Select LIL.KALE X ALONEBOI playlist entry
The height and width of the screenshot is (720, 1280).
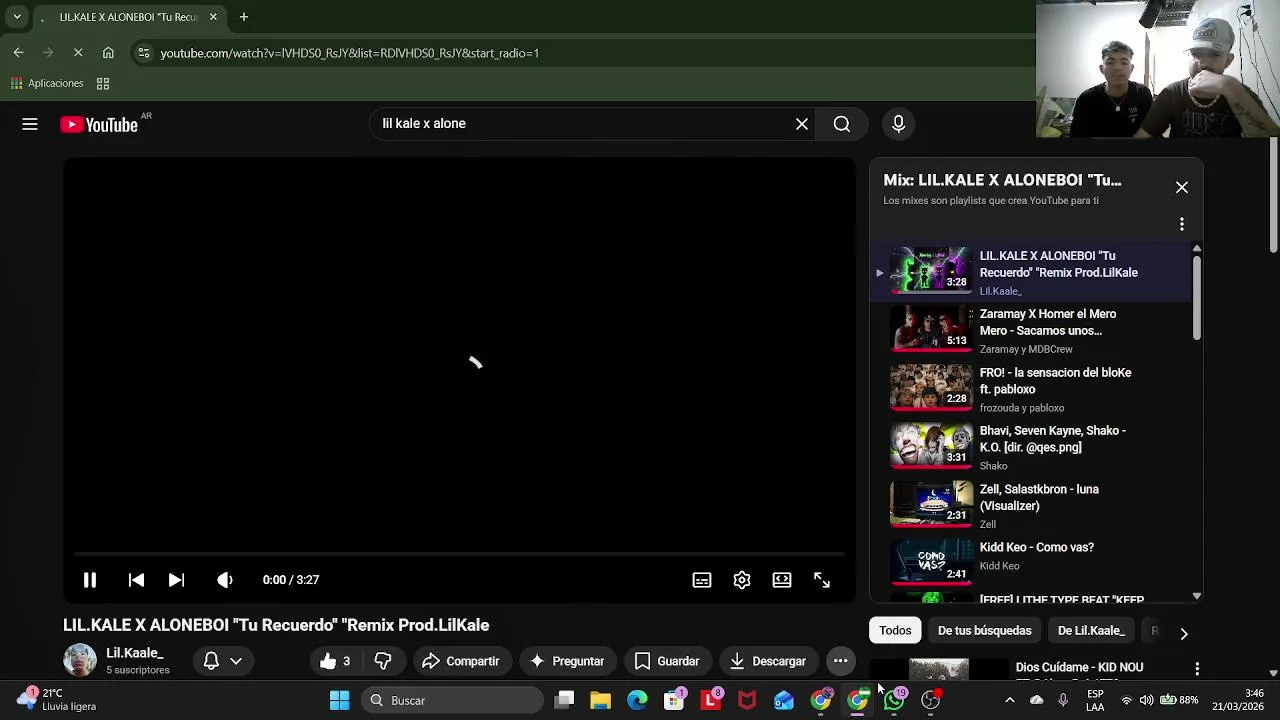tap(1030, 272)
